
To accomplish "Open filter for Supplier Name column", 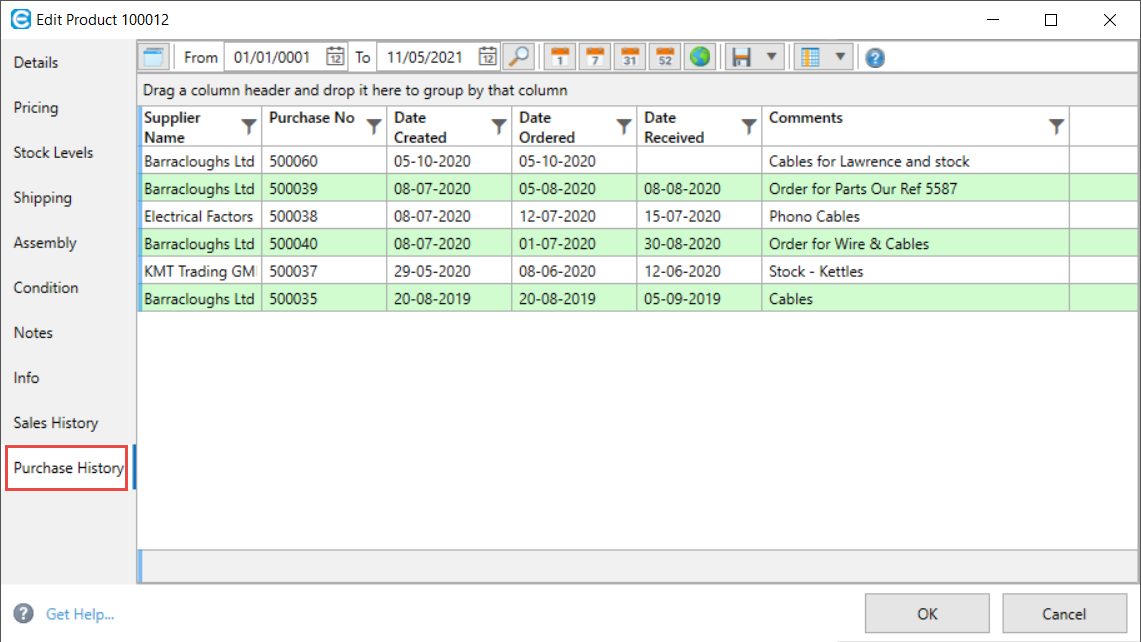I will [x=249, y=127].
